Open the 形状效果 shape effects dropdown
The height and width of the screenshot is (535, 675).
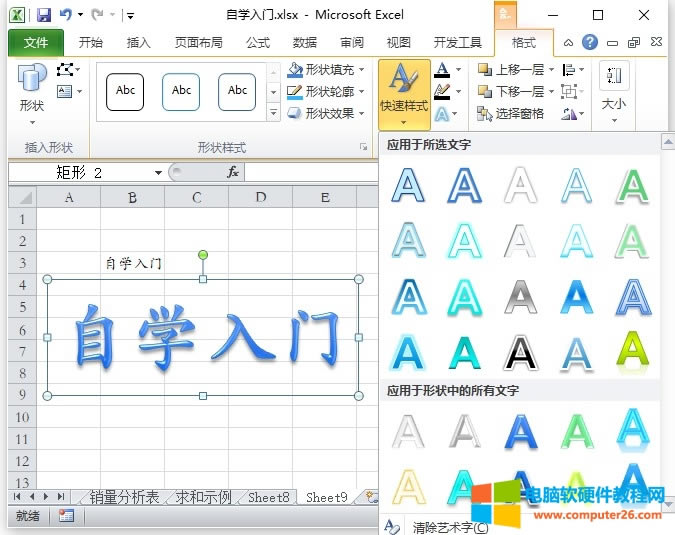tap(362, 114)
